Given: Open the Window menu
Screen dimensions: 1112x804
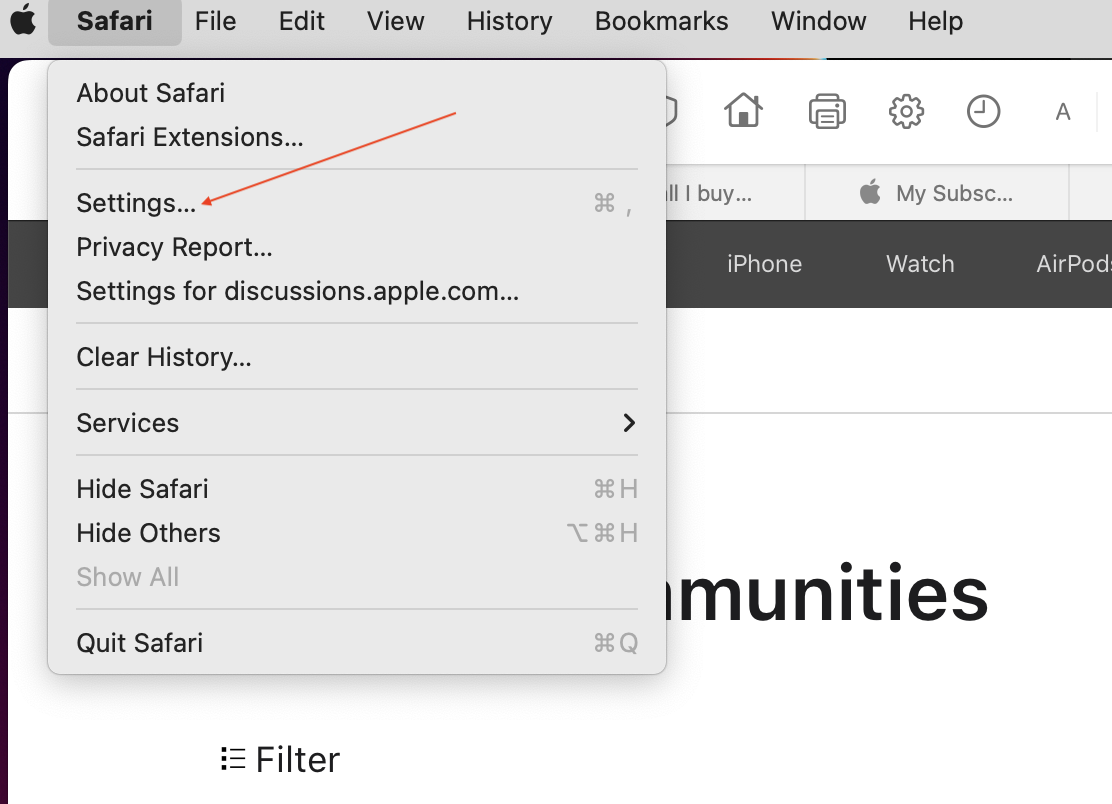Looking at the screenshot, I should (818, 21).
